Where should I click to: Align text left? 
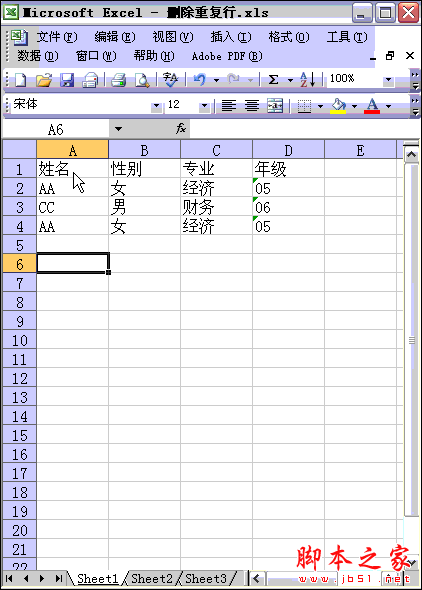[x=229, y=106]
